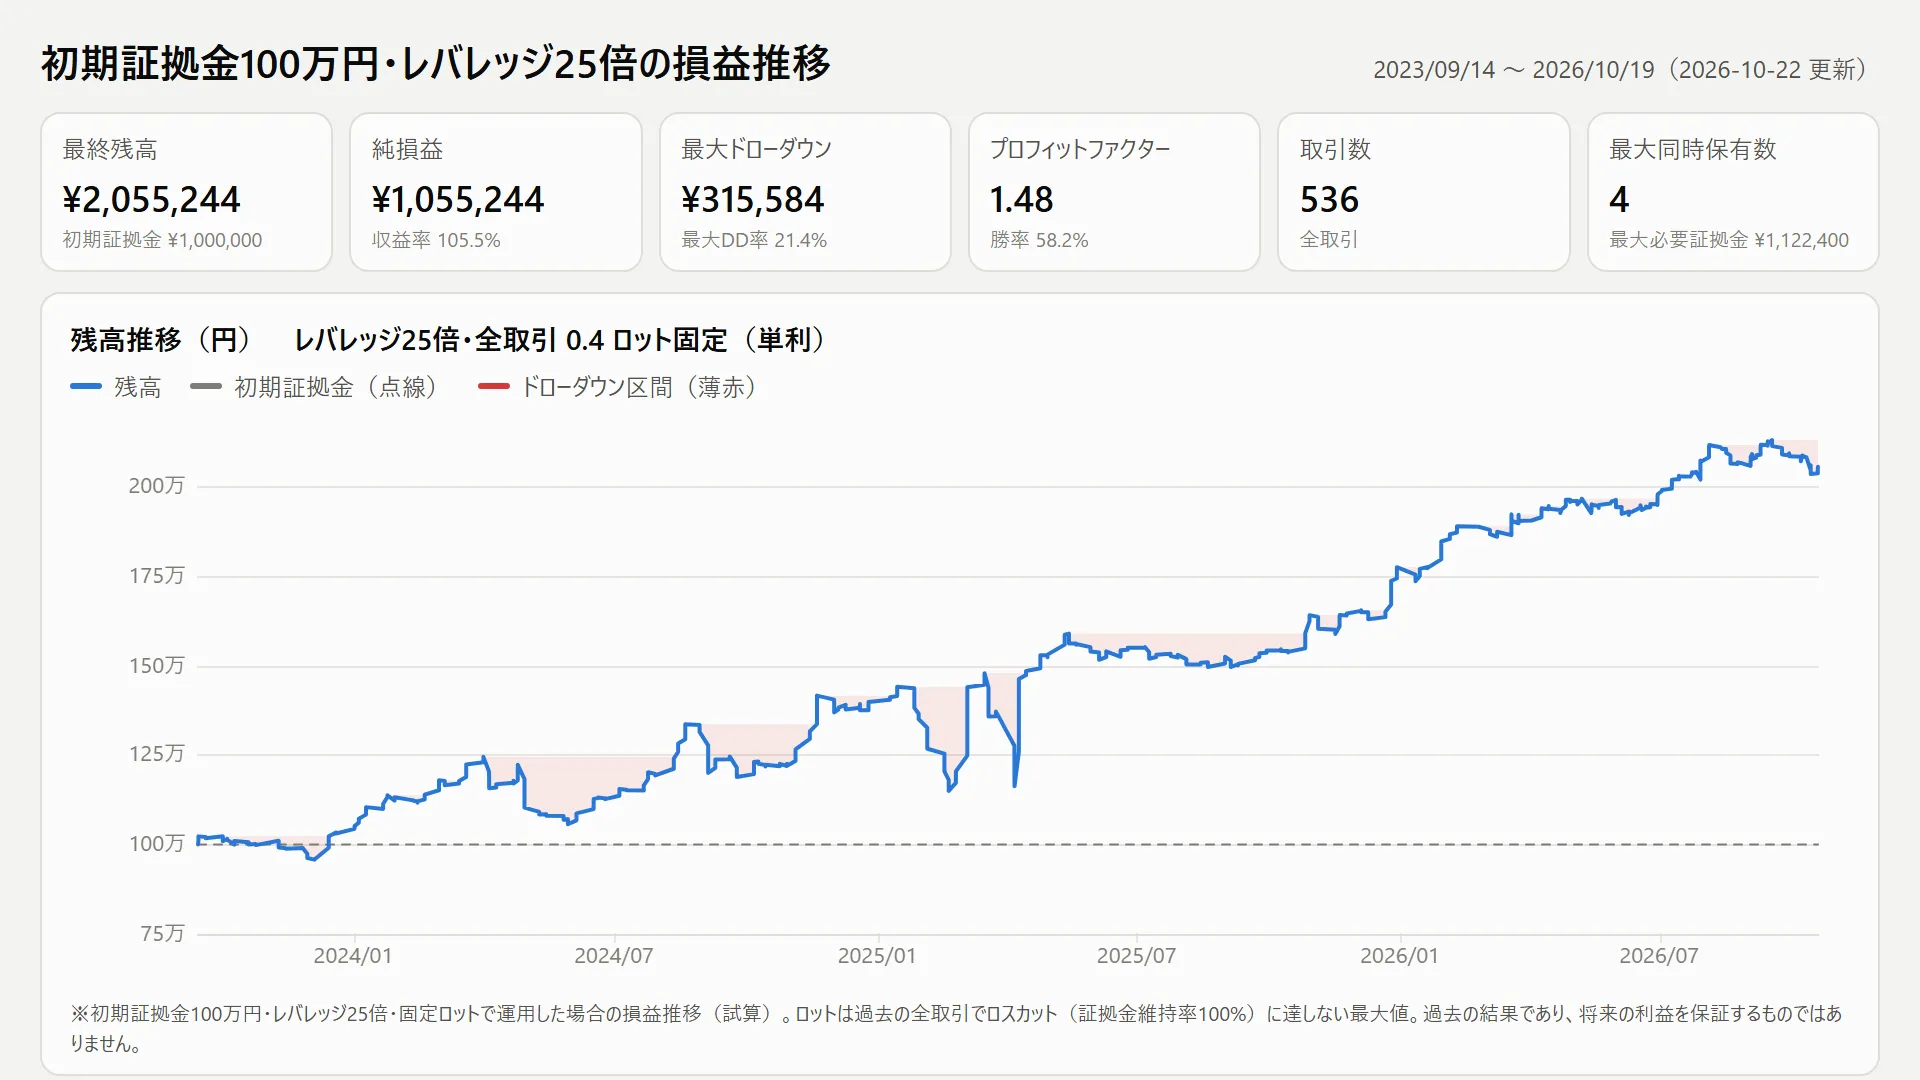Click the 100万 y-axis label
Screen dimensions: 1920x1080
tap(157, 844)
